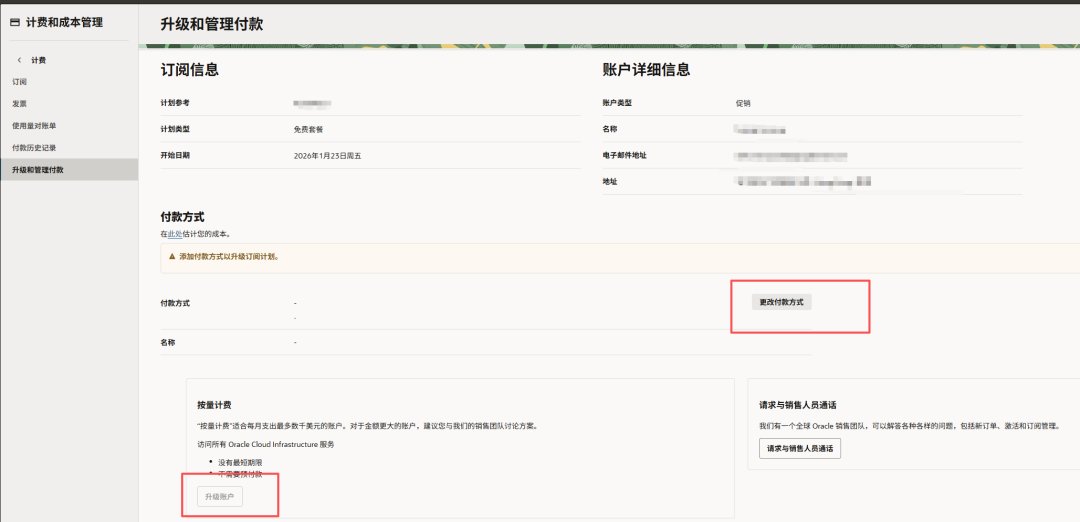This screenshot has height=522, width=1080.
Task: Click the billing card icon beside 计费和成本管理
Action: point(15,23)
